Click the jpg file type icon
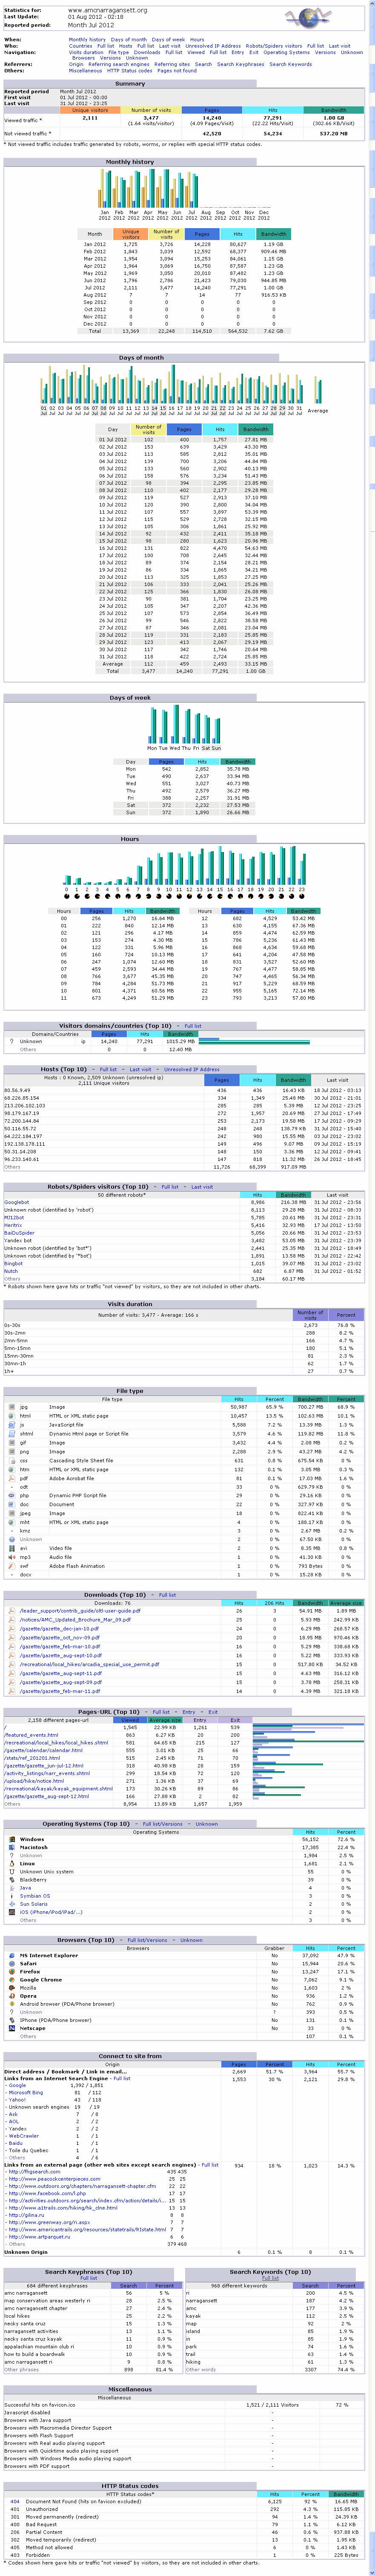This screenshot has height=2576, width=375. 12,1406
